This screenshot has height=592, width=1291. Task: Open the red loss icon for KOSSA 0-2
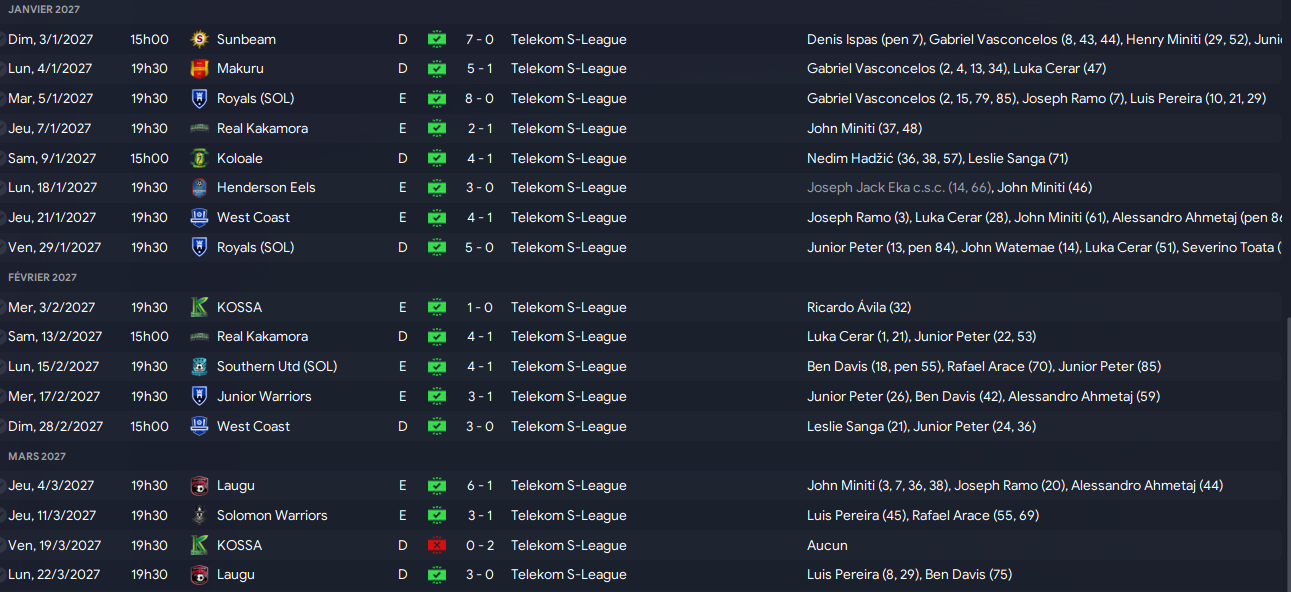pos(437,546)
